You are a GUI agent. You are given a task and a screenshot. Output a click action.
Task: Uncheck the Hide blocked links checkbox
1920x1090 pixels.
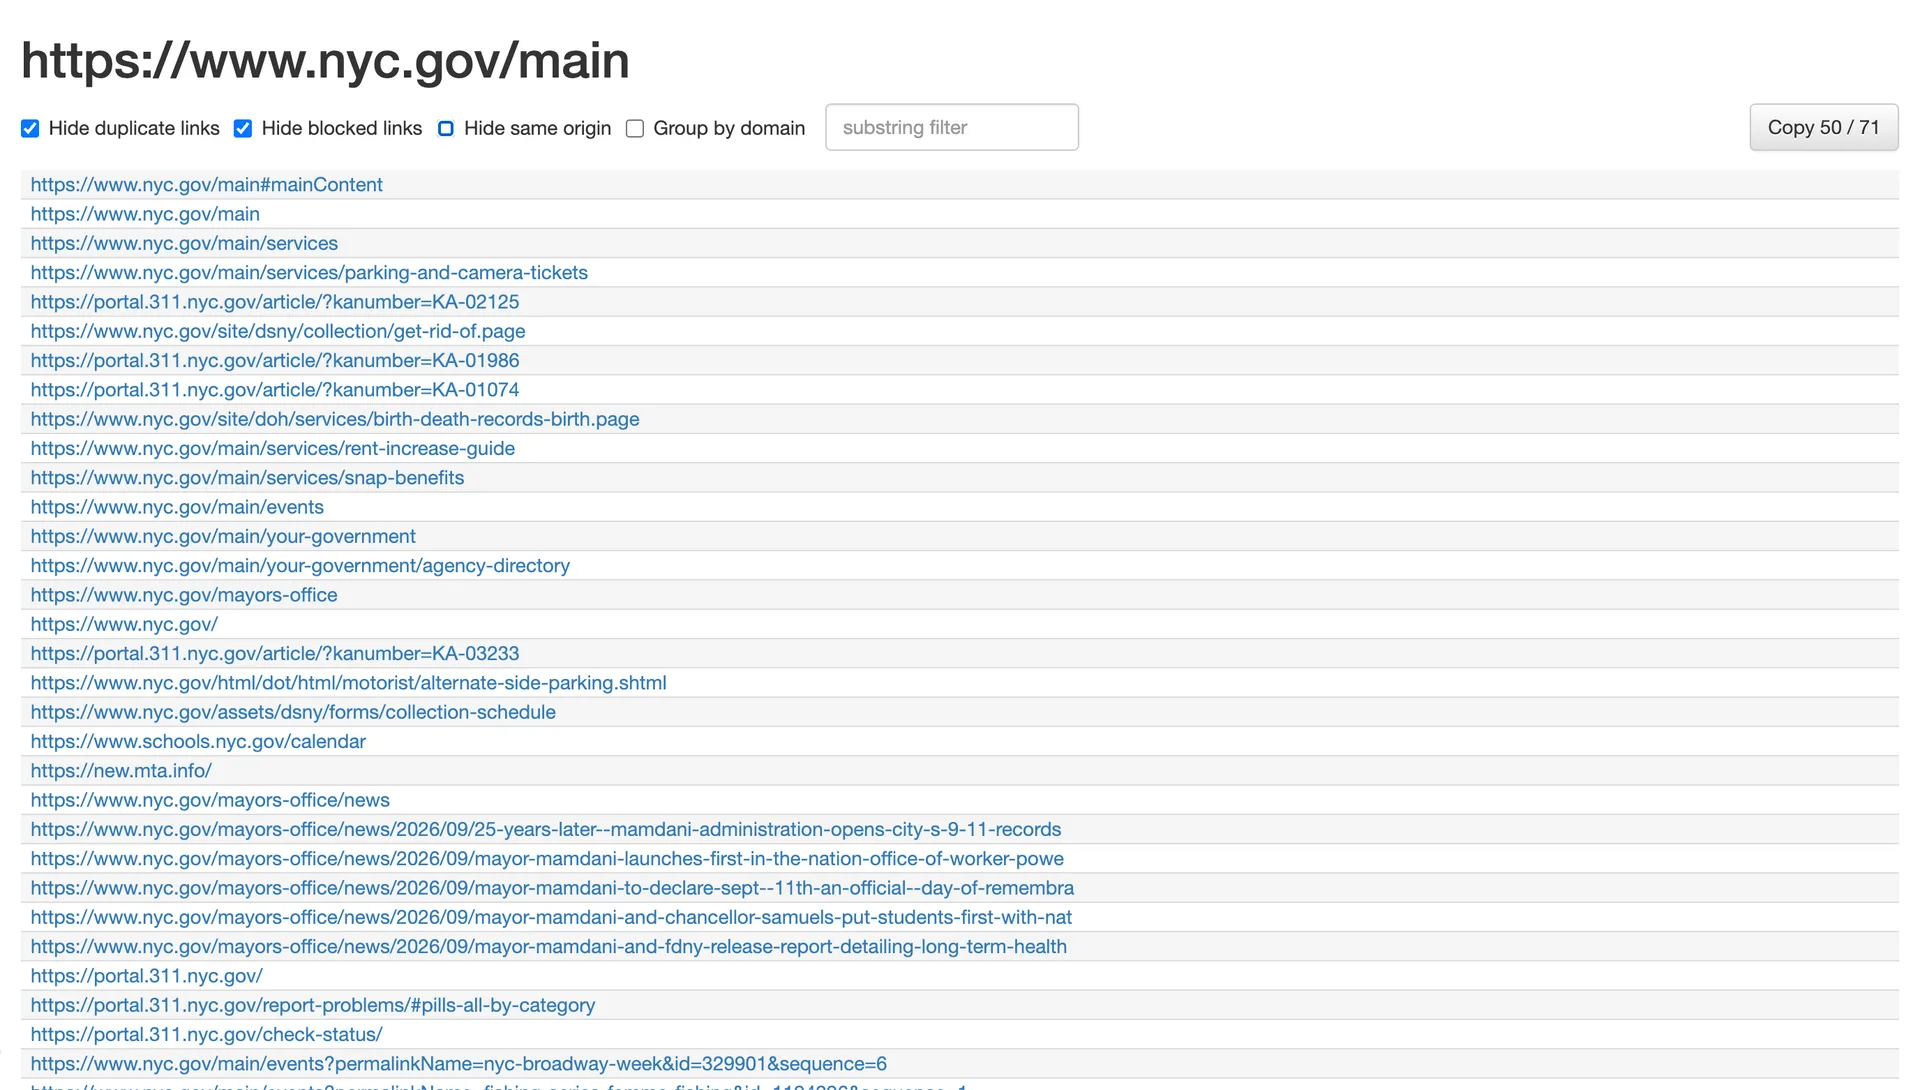click(x=243, y=128)
